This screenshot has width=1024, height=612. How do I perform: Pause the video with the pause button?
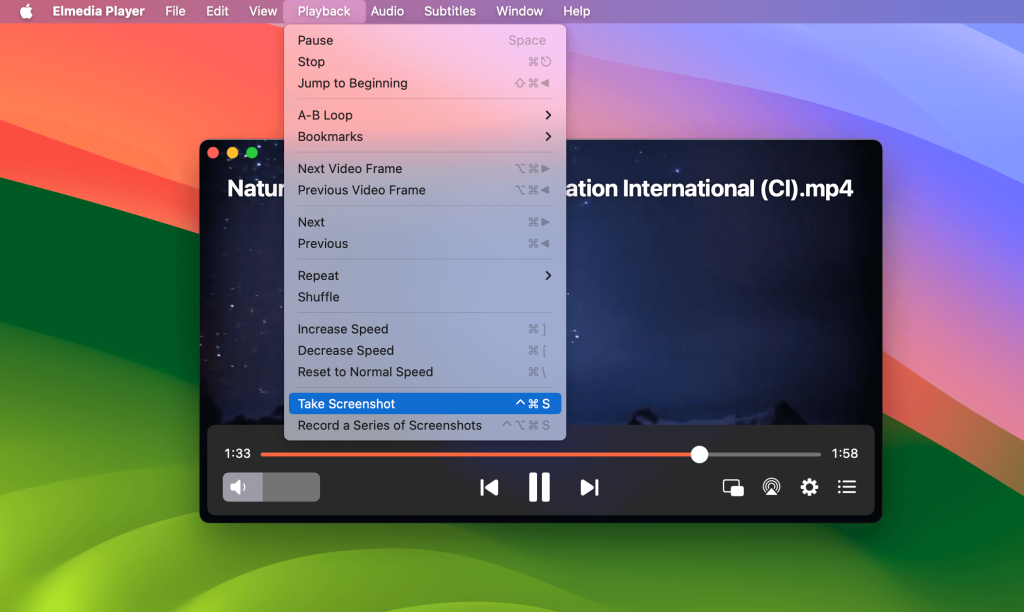pyautogui.click(x=539, y=487)
